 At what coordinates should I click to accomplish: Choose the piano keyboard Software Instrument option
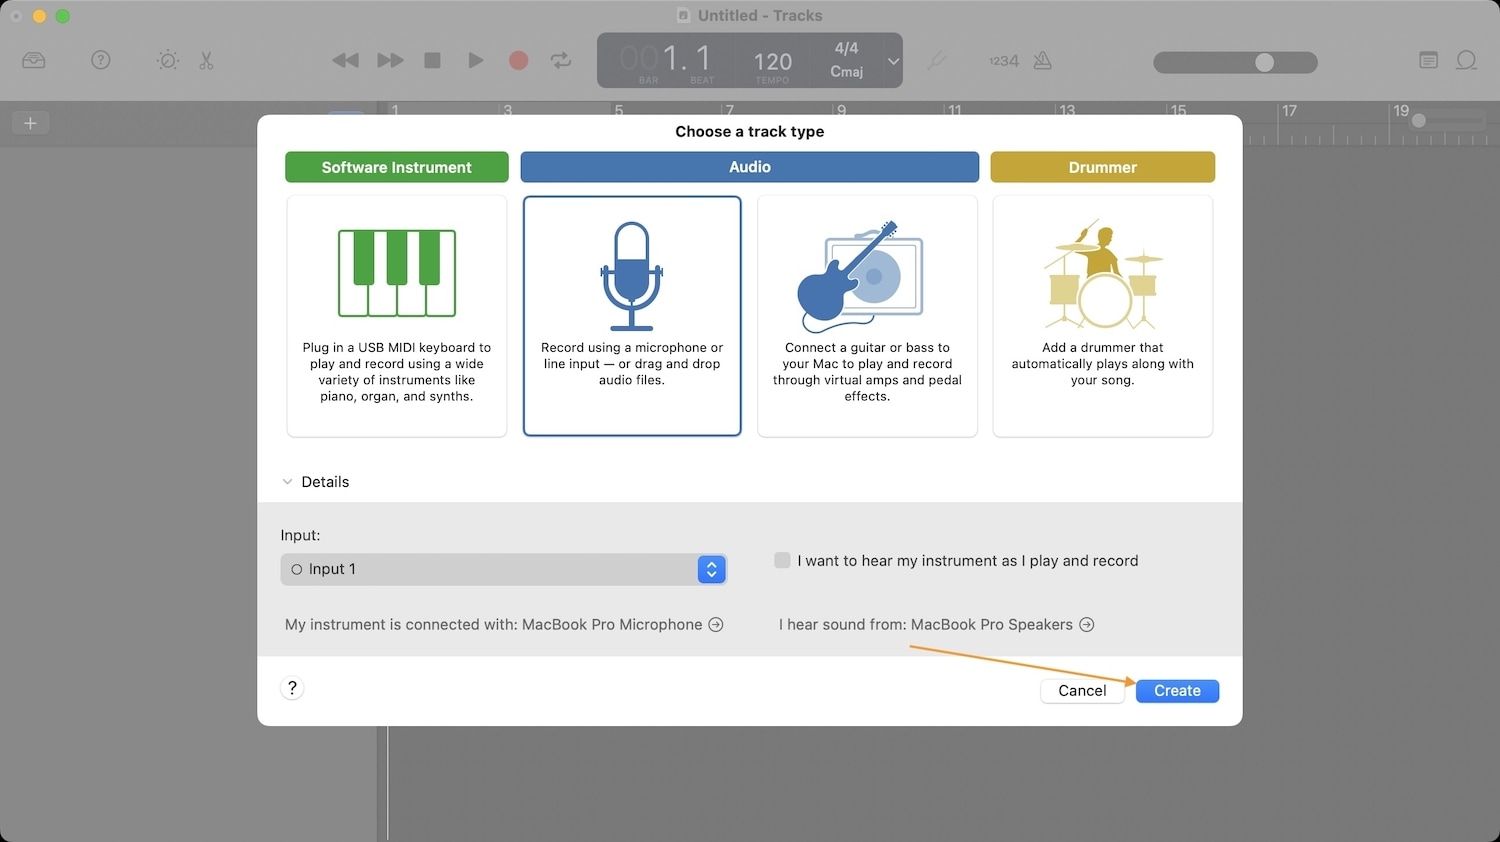coord(396,315)
